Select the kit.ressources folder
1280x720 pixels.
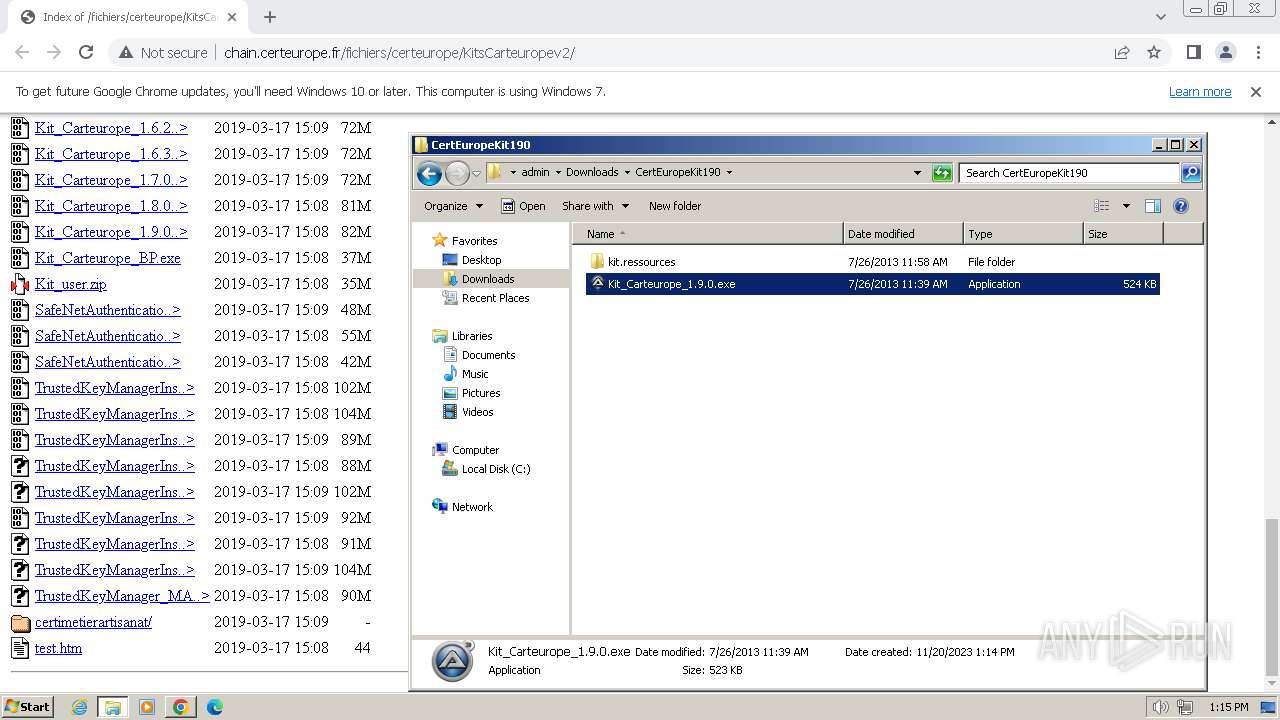[641, 262]
